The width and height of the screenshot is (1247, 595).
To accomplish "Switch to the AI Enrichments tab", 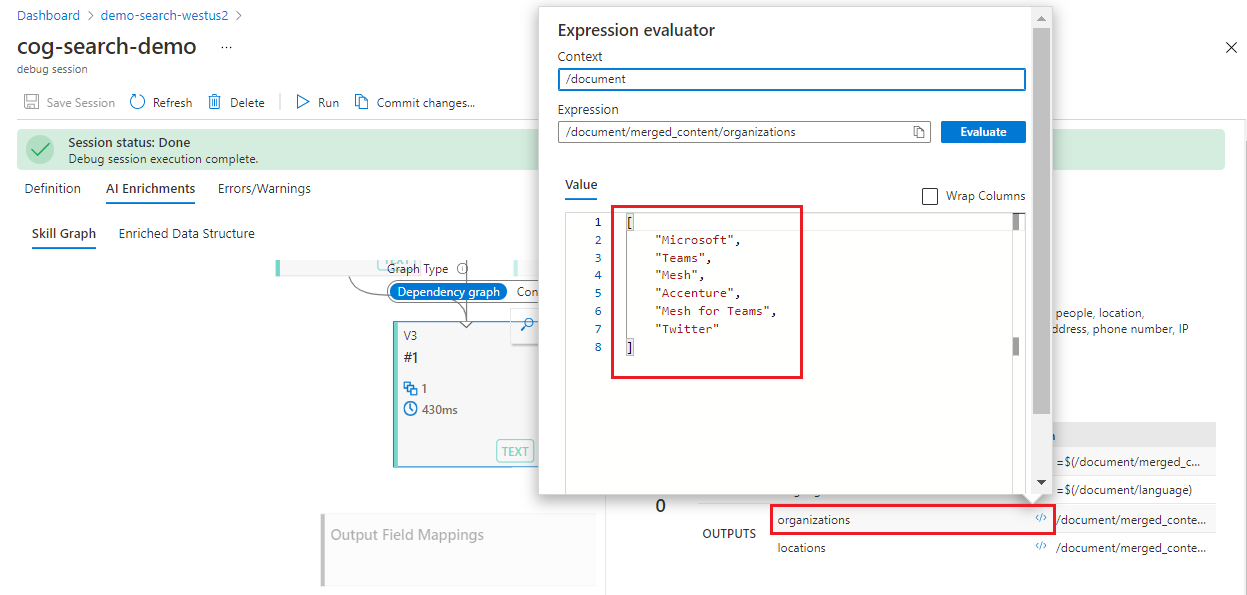I will [x=151, y=189].
